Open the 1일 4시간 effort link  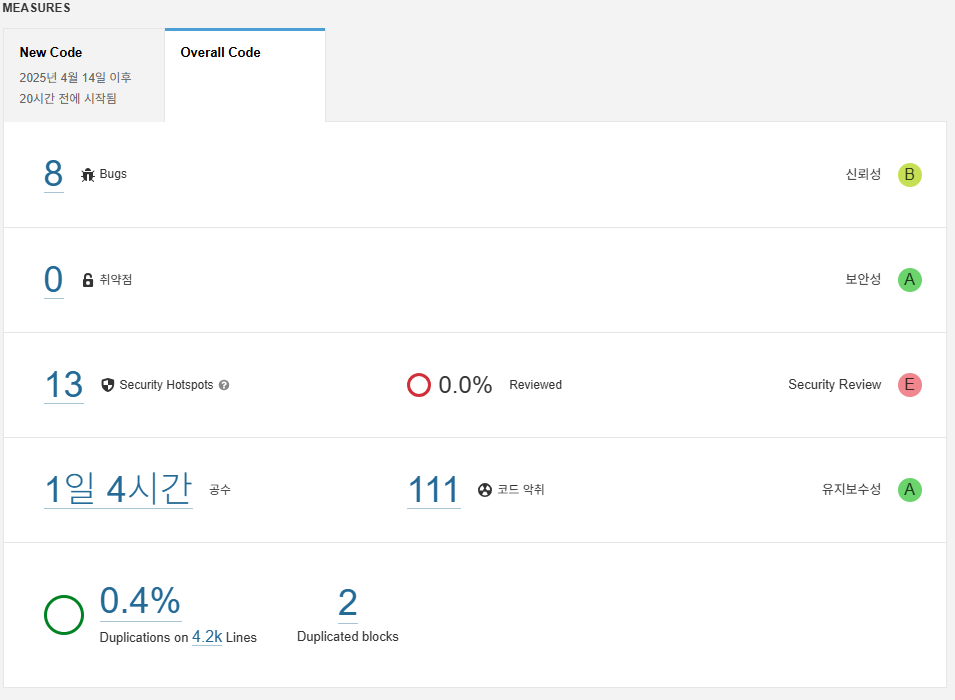coord(118,489)
